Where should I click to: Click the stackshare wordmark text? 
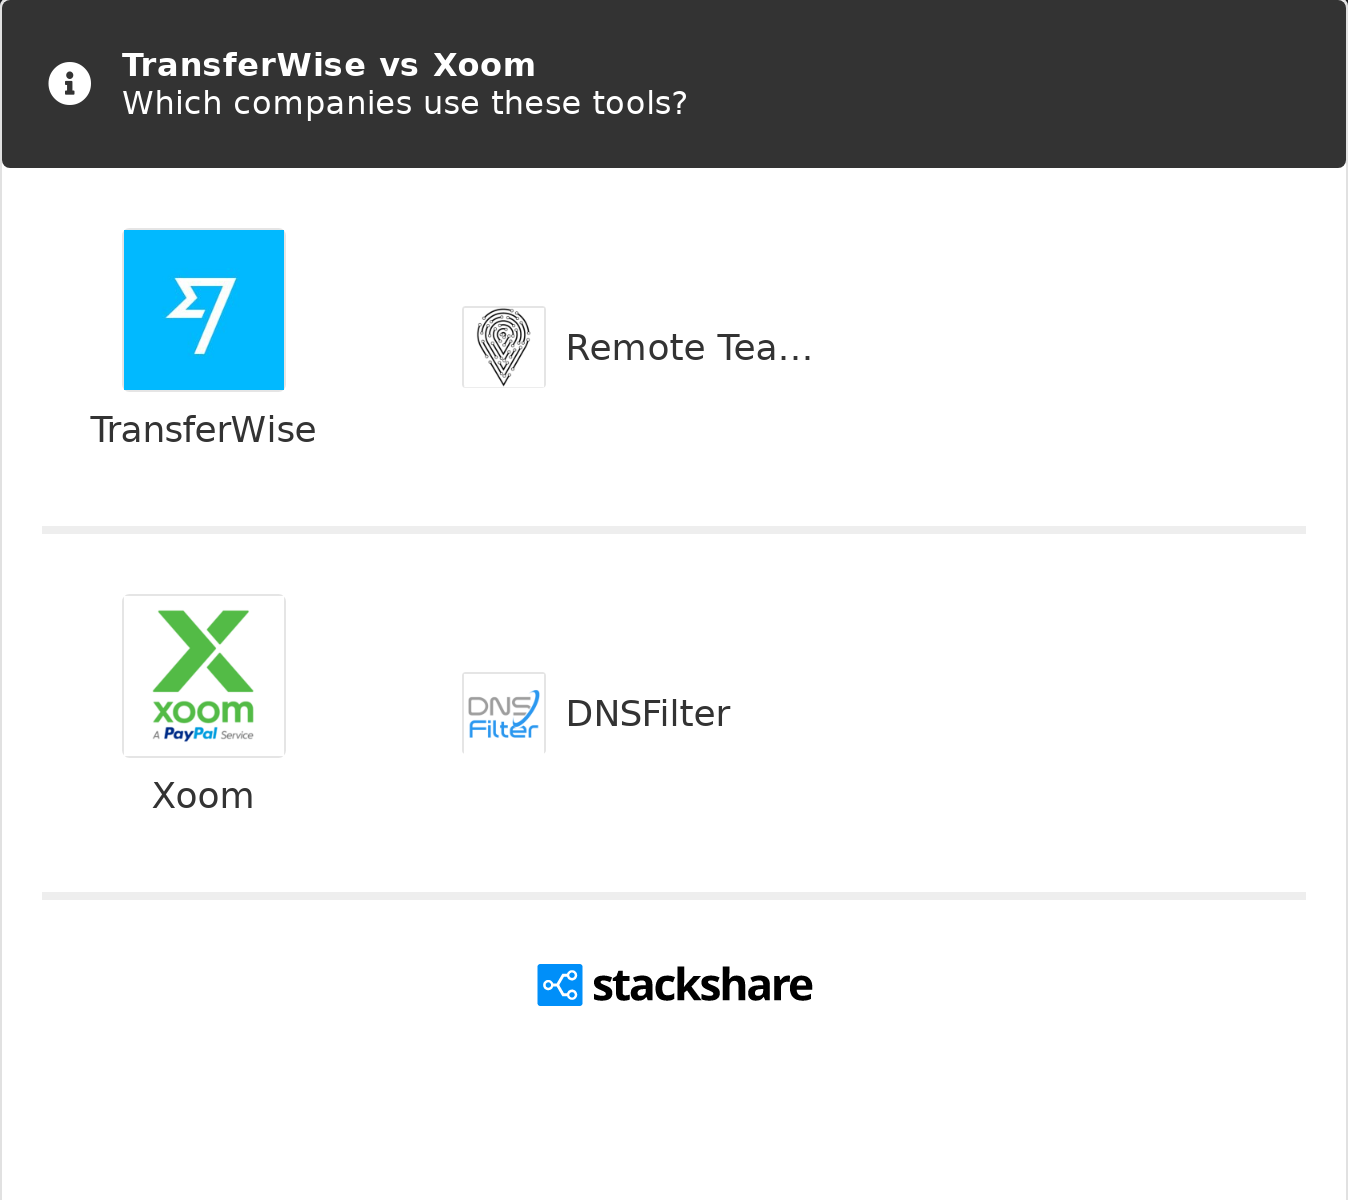click(702, 985)
